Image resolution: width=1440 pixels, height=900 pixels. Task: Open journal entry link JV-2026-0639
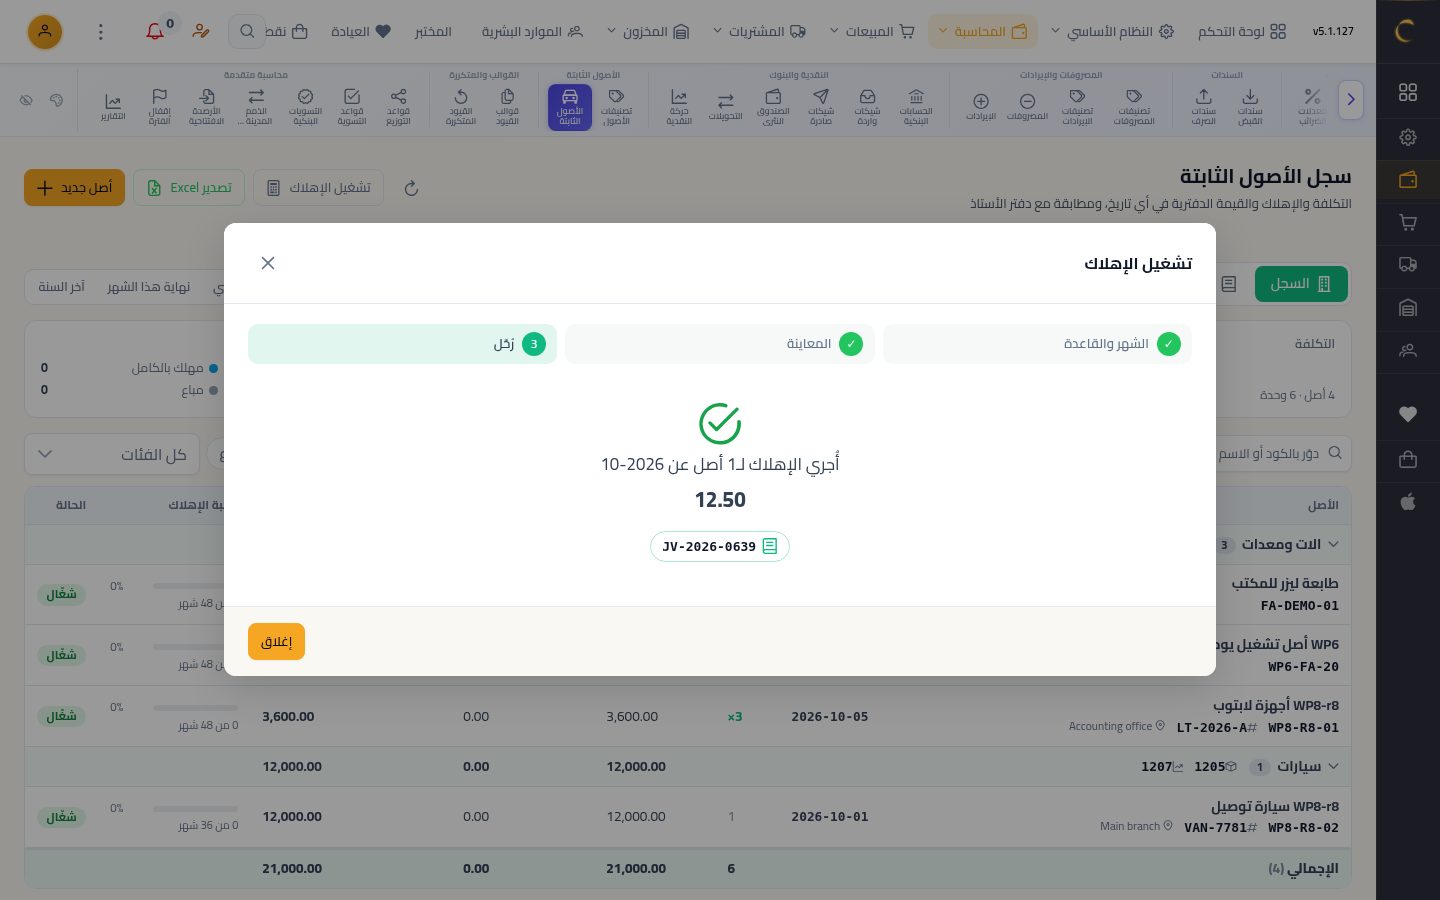(x=720, y=547)
